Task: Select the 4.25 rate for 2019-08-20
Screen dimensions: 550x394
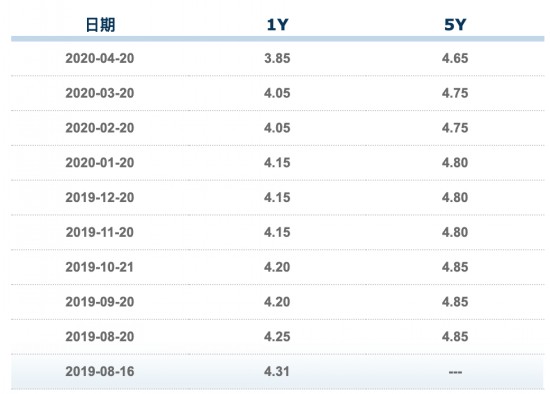Action: tap(277, 336)
